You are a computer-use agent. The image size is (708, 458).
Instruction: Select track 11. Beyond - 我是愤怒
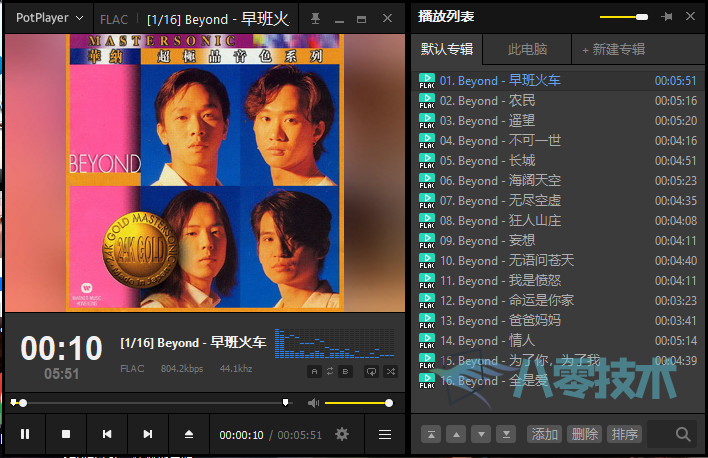pos(558,280)
